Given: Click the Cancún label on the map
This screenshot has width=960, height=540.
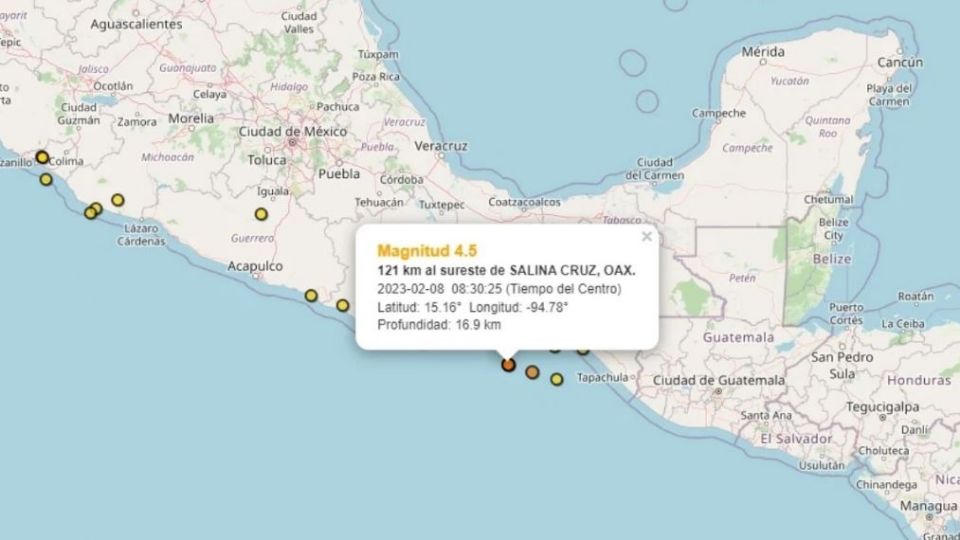Looking at the screenshot, I should [x=899, y=62].
